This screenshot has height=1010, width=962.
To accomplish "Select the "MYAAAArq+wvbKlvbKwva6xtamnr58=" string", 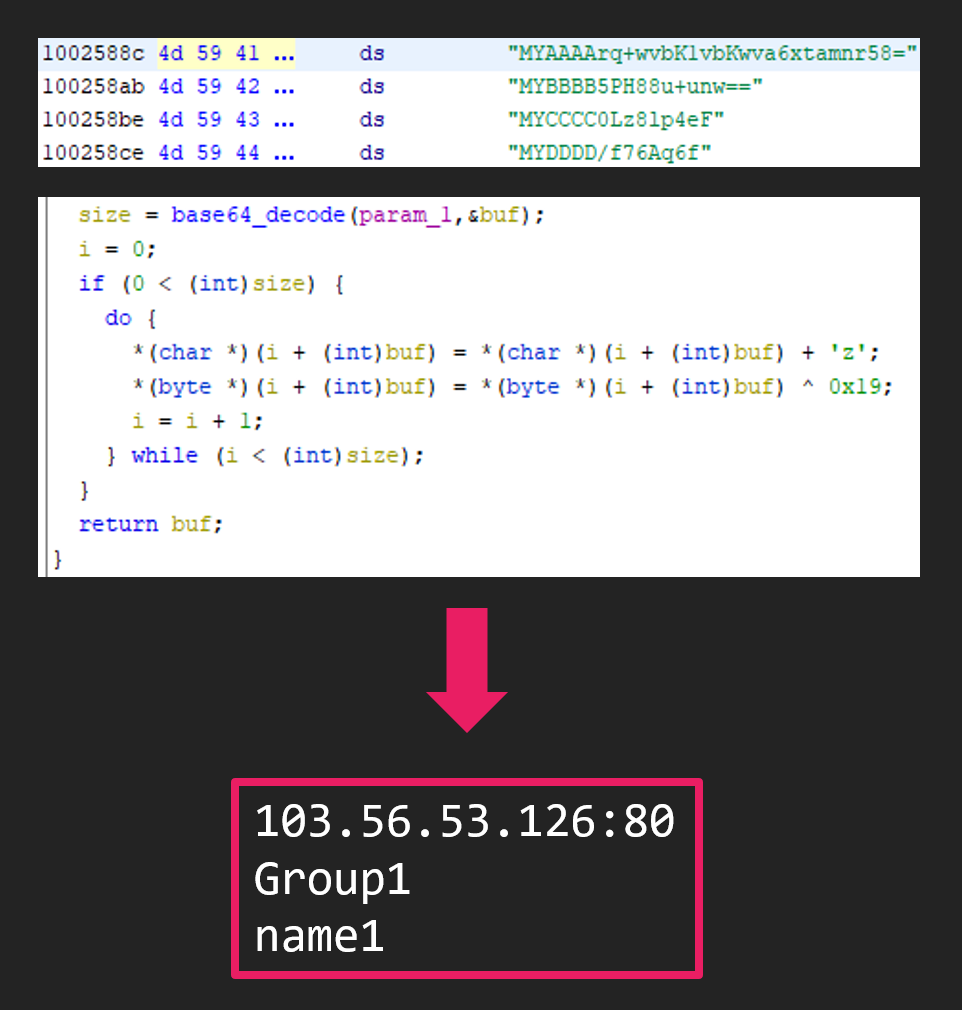I will (712, 54).
